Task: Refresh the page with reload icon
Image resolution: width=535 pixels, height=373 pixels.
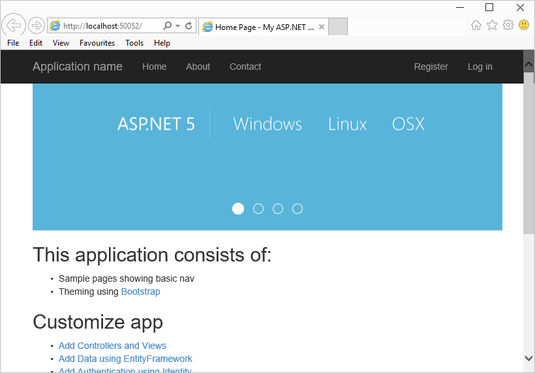Action: click(x=188, y=26)
